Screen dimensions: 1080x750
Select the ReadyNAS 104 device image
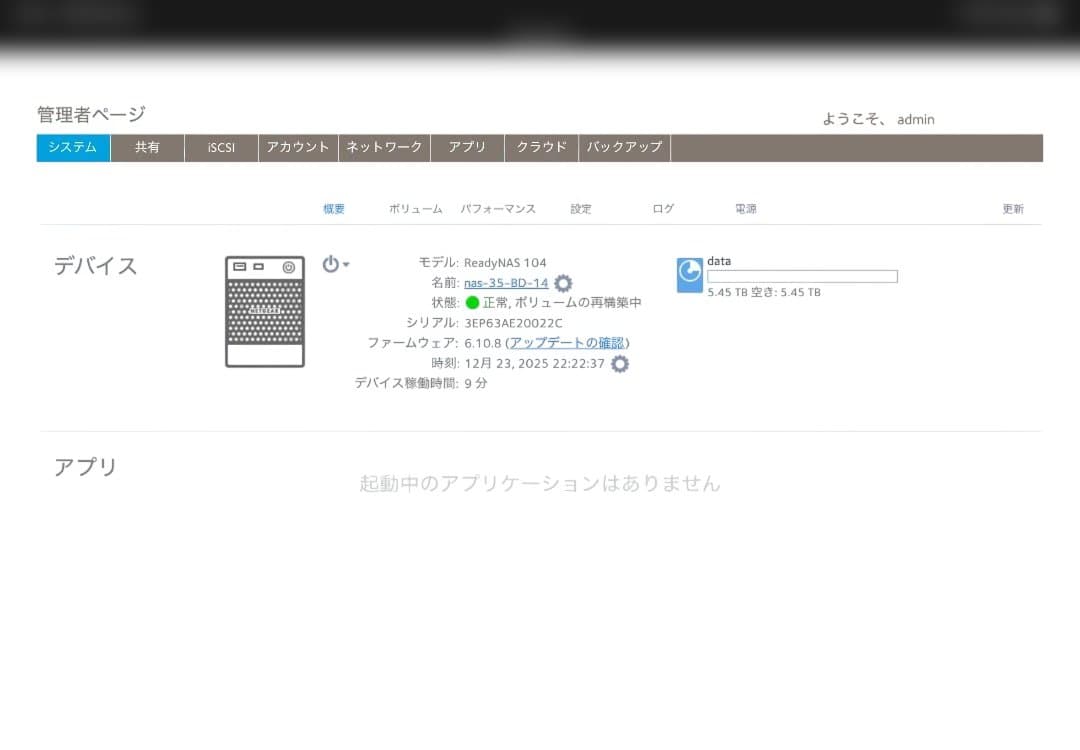(264, 310)
